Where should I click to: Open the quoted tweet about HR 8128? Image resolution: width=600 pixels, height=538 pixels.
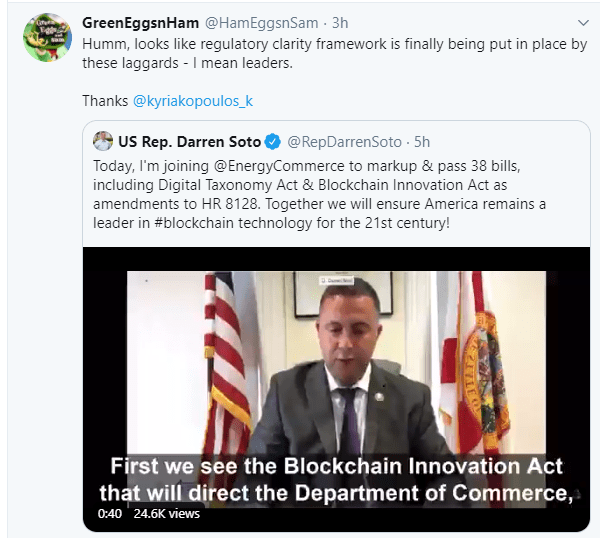[x=330, y=194]
